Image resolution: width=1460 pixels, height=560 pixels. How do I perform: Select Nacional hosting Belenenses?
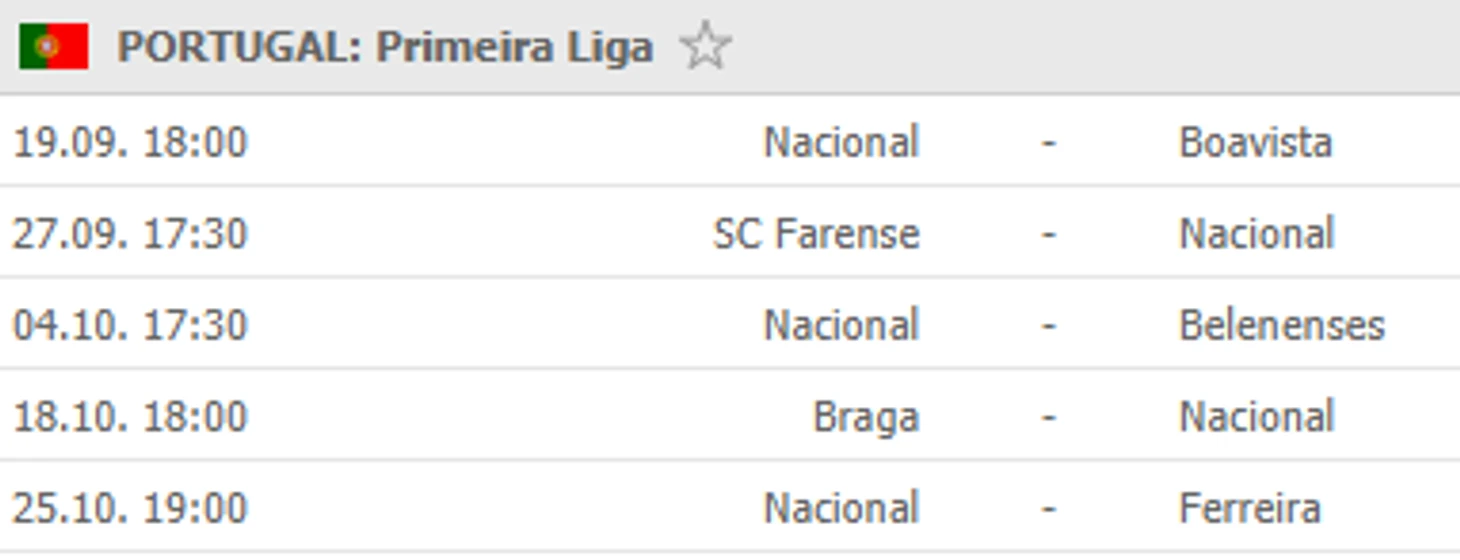[841, 325]
